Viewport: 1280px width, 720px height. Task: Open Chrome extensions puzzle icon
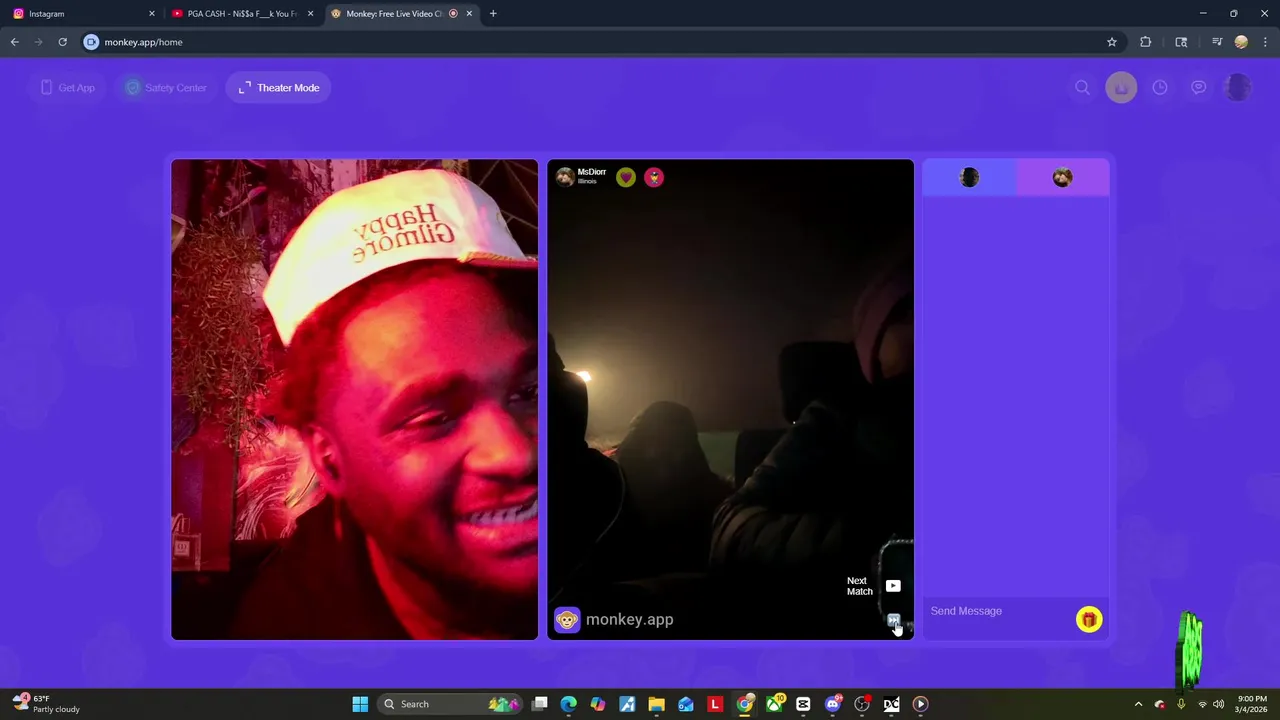point(1146,42)
